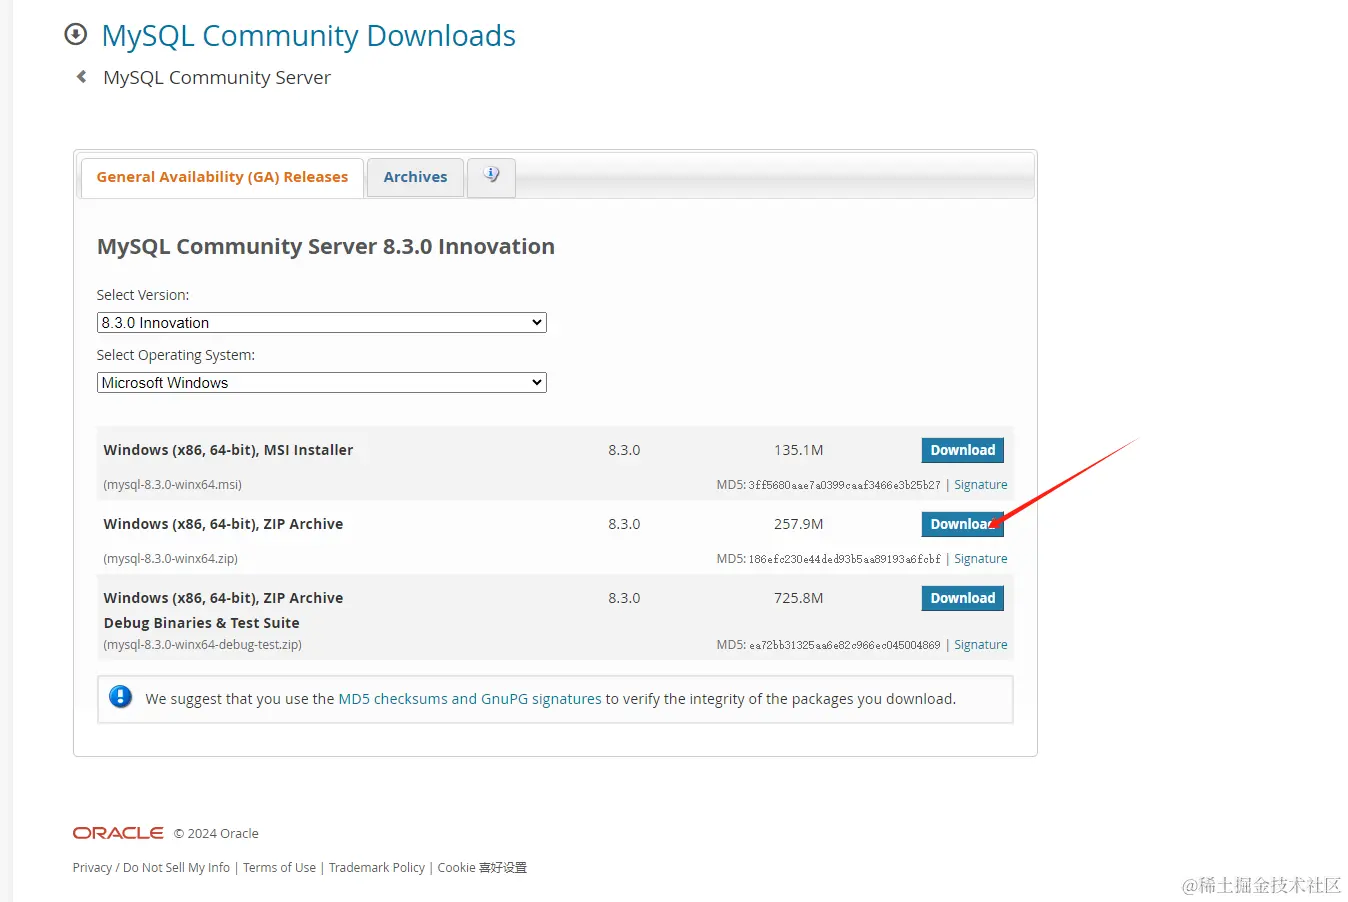Open the Terms of Use link
The image size is (1348, 902).
[x=279, y=868]
